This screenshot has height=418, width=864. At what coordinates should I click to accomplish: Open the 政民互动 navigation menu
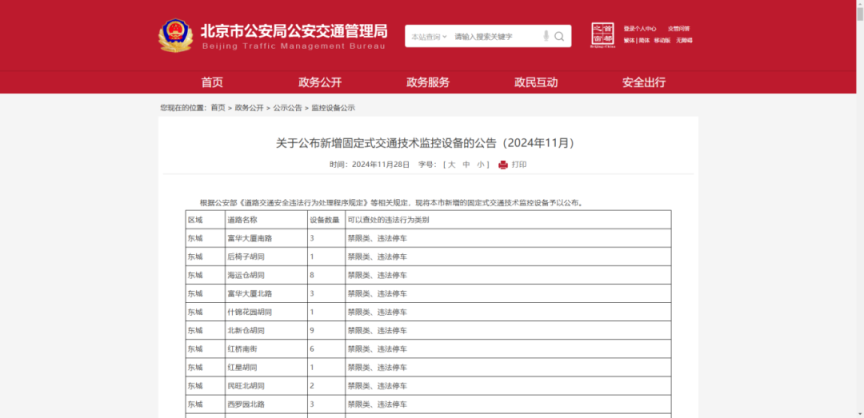[x=536, y=82]
